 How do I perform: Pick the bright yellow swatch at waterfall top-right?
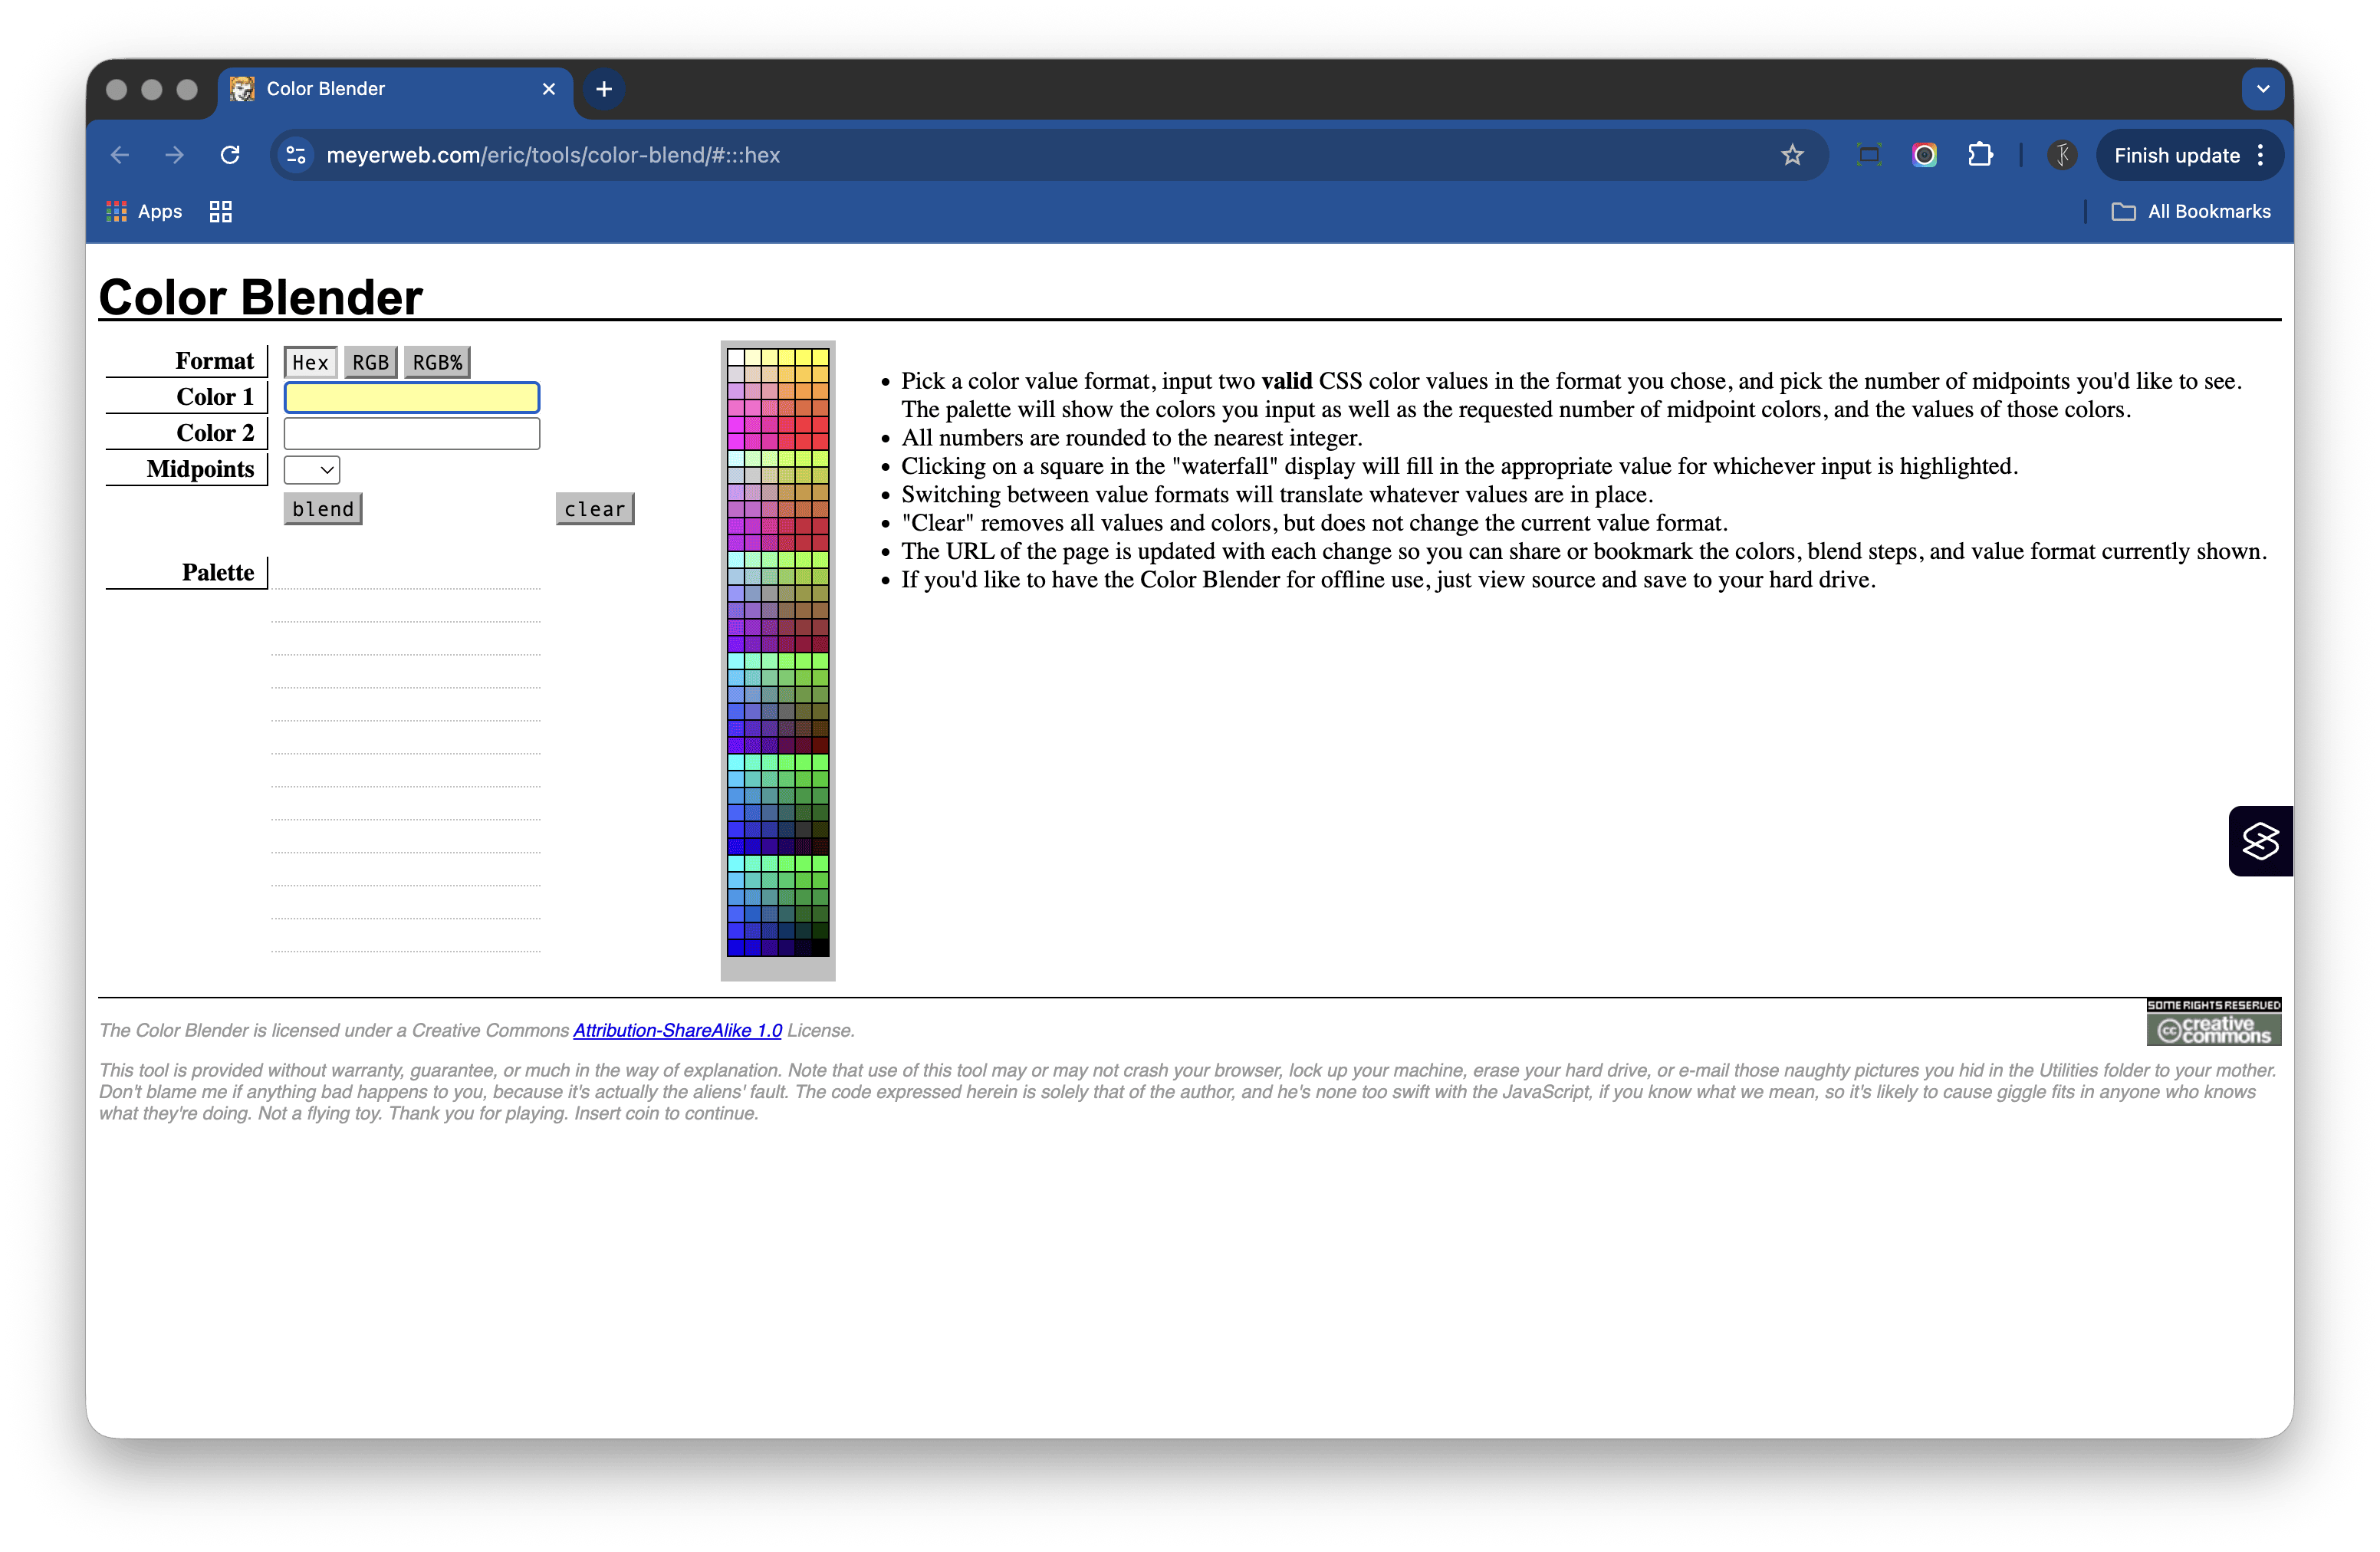coord(820,357)
